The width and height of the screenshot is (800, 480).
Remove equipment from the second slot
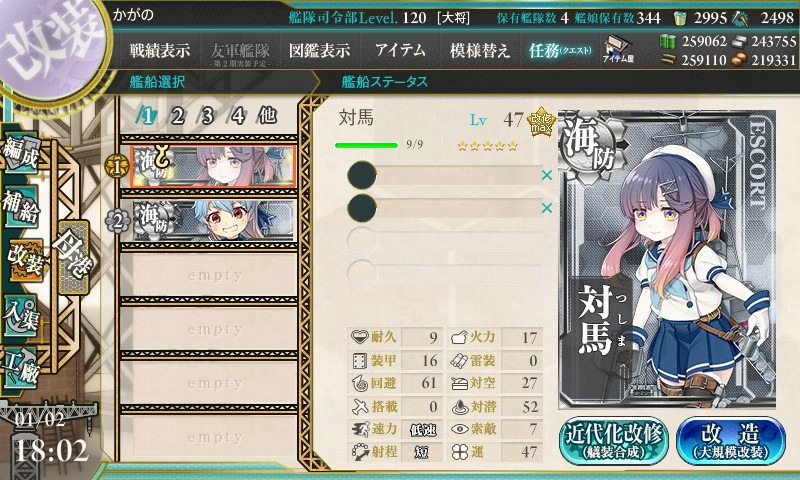(547, 208)
